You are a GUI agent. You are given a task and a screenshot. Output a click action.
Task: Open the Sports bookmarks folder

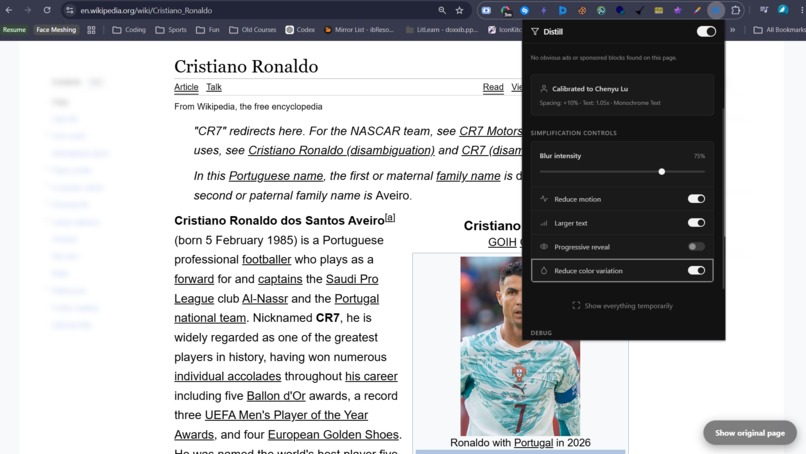[x=171, y=30]
